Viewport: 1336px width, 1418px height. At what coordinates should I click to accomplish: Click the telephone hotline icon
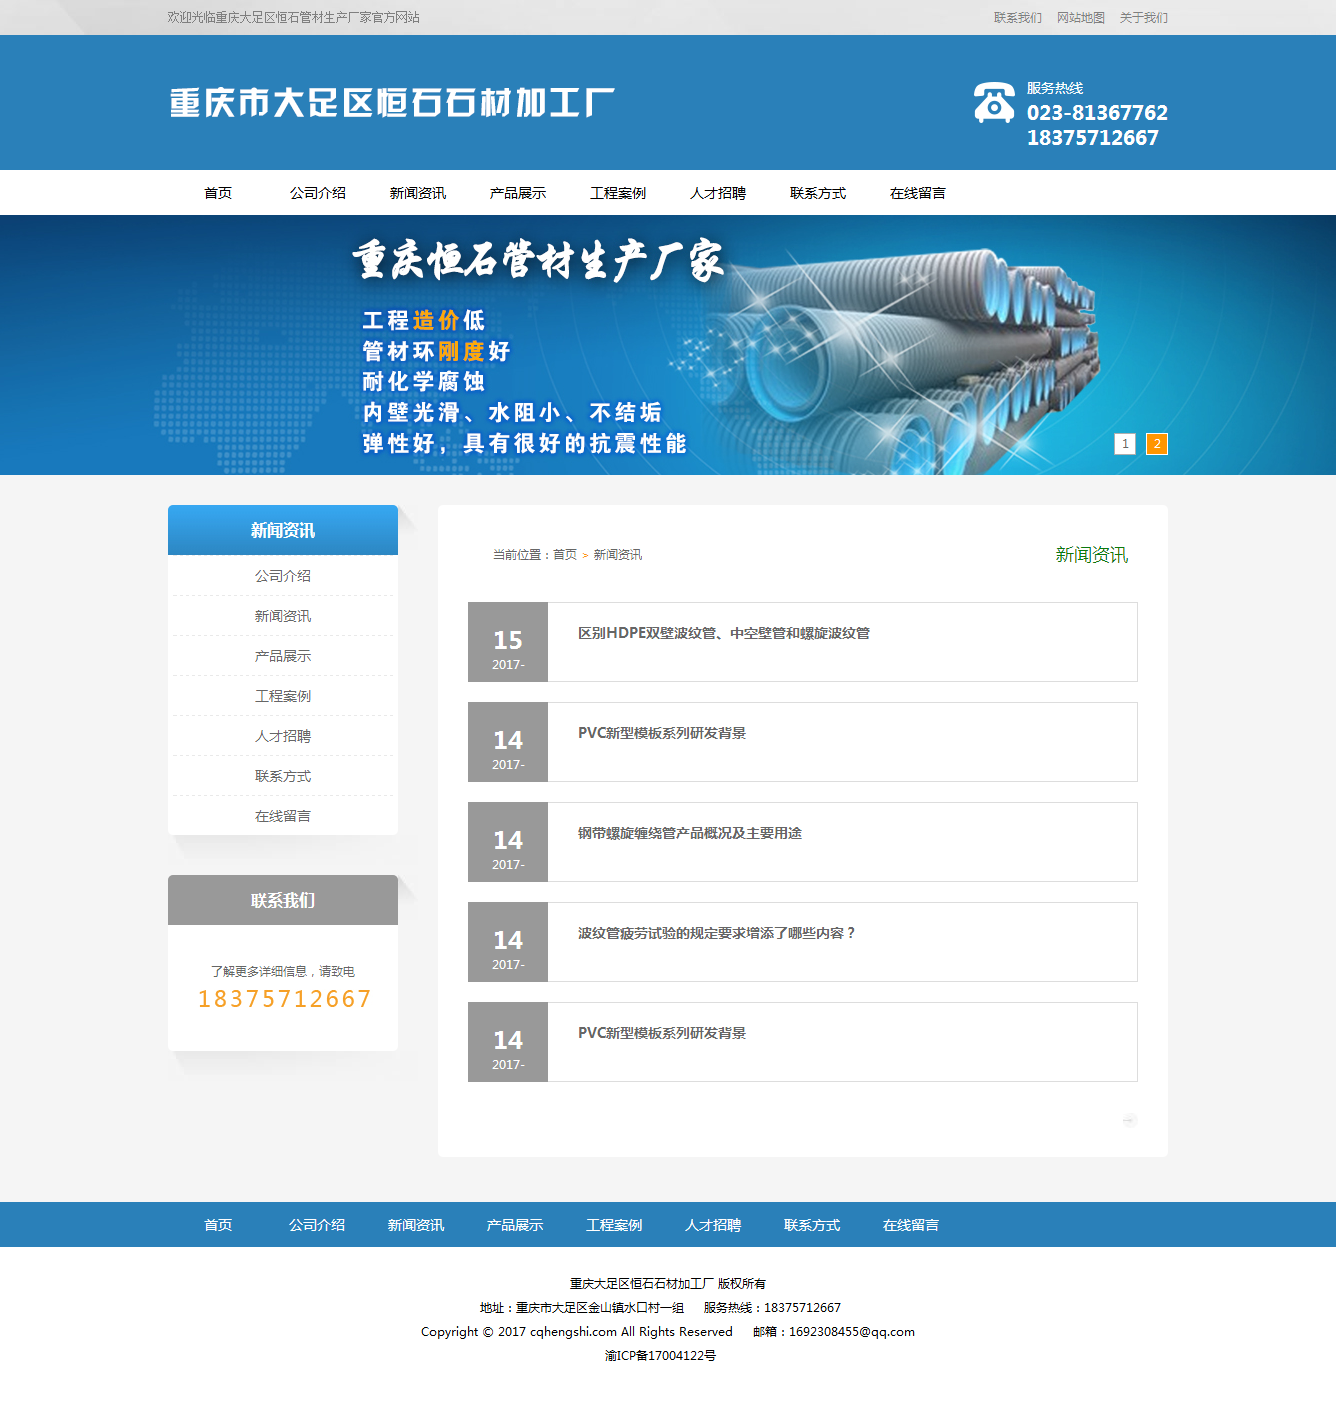(x=993, y=103)
